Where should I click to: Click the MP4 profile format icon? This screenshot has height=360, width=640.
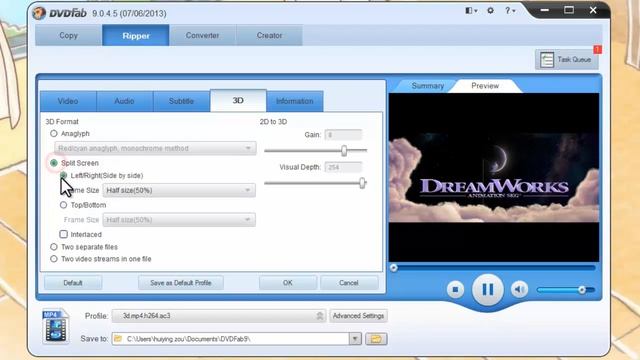56,326
